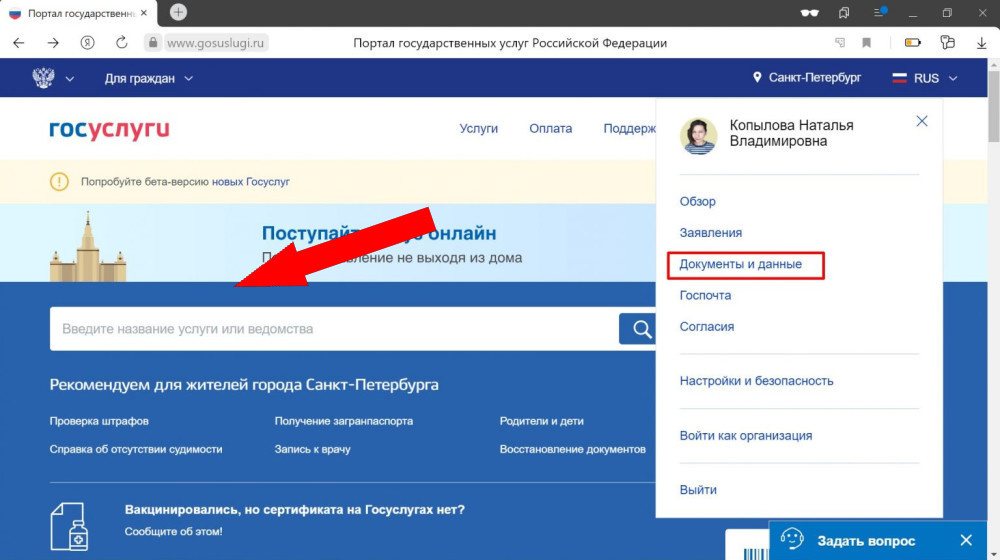Open Справка об отсутствии судимости link
Viewport: 1000px width, 560px height.
[136, 449]
